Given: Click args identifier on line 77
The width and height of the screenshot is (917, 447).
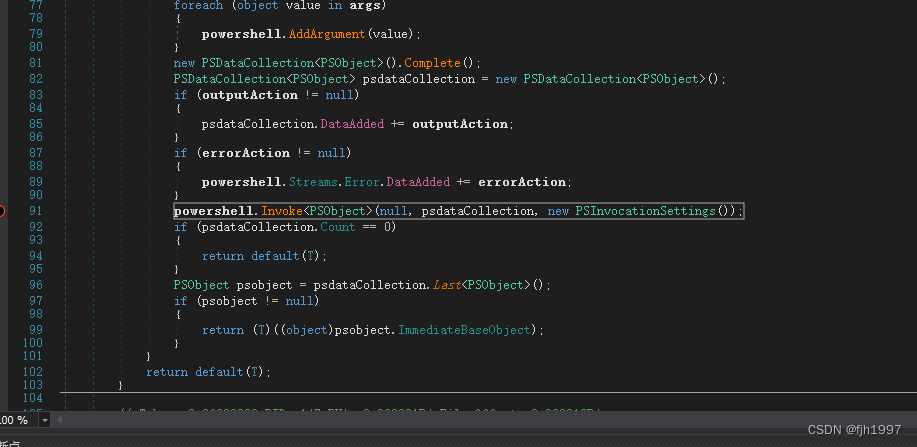Looking at the screenshot, I should coord(365,5).
